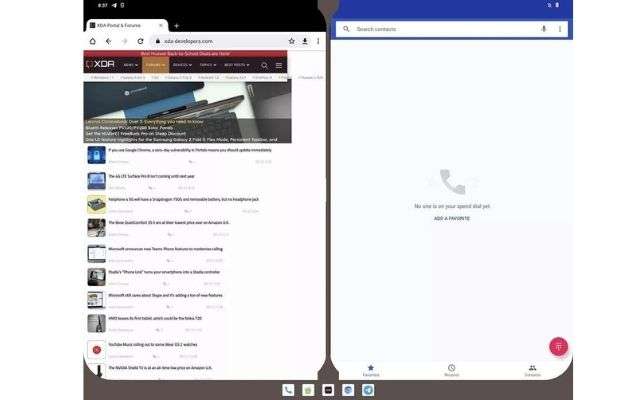This screenshot has height=400, width=640.
Task: Click the browser download icon
Action: click(x=305, y=41)
